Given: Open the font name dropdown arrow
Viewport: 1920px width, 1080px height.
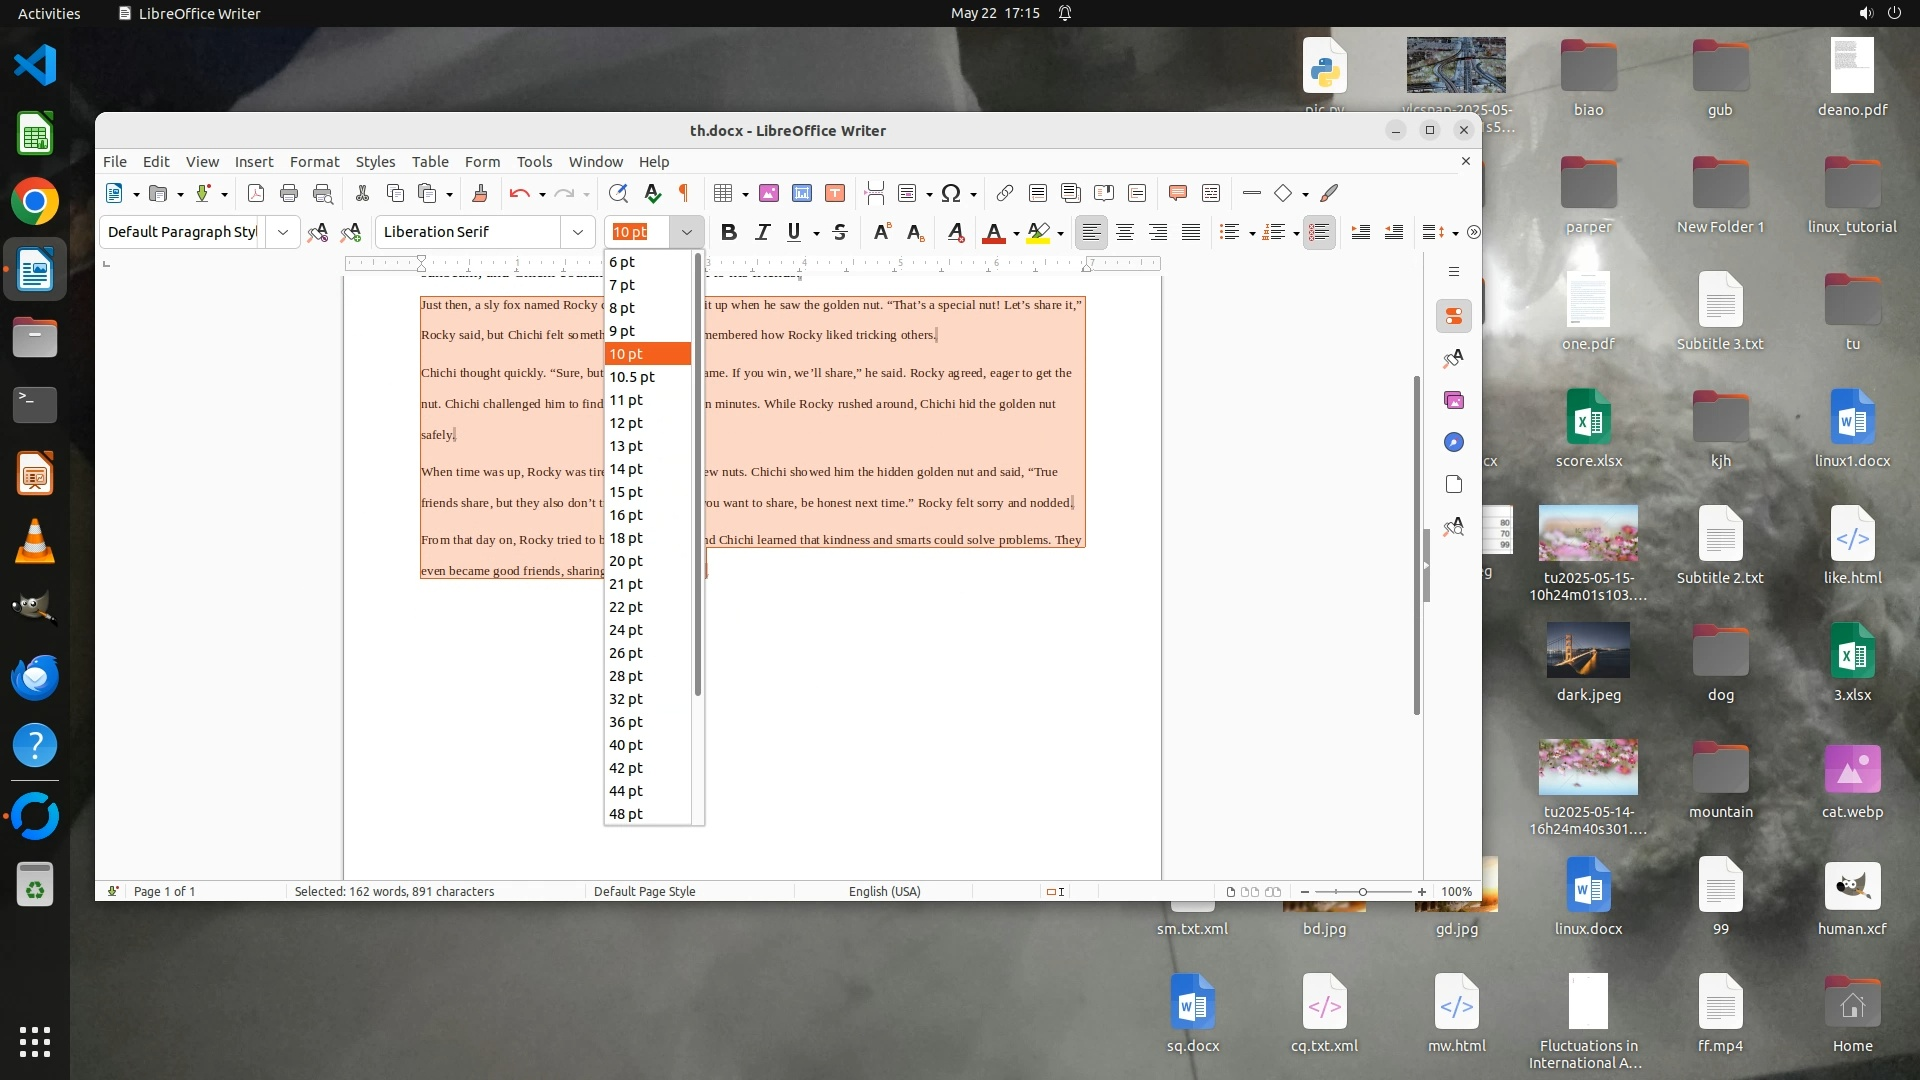Looking at the screenshot, I should (577, 232).
